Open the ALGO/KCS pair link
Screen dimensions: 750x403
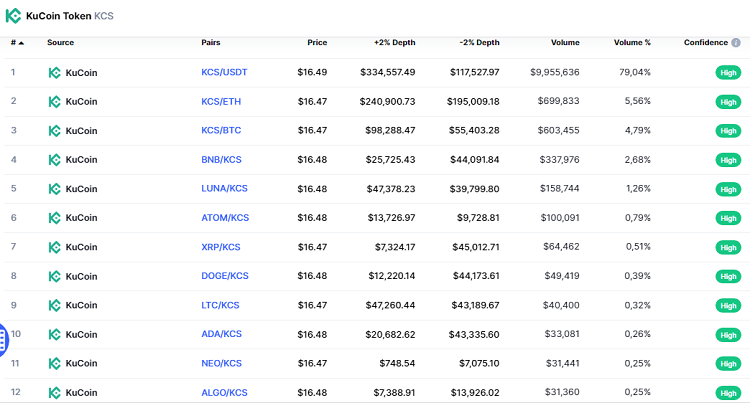(x=224, y=392)
